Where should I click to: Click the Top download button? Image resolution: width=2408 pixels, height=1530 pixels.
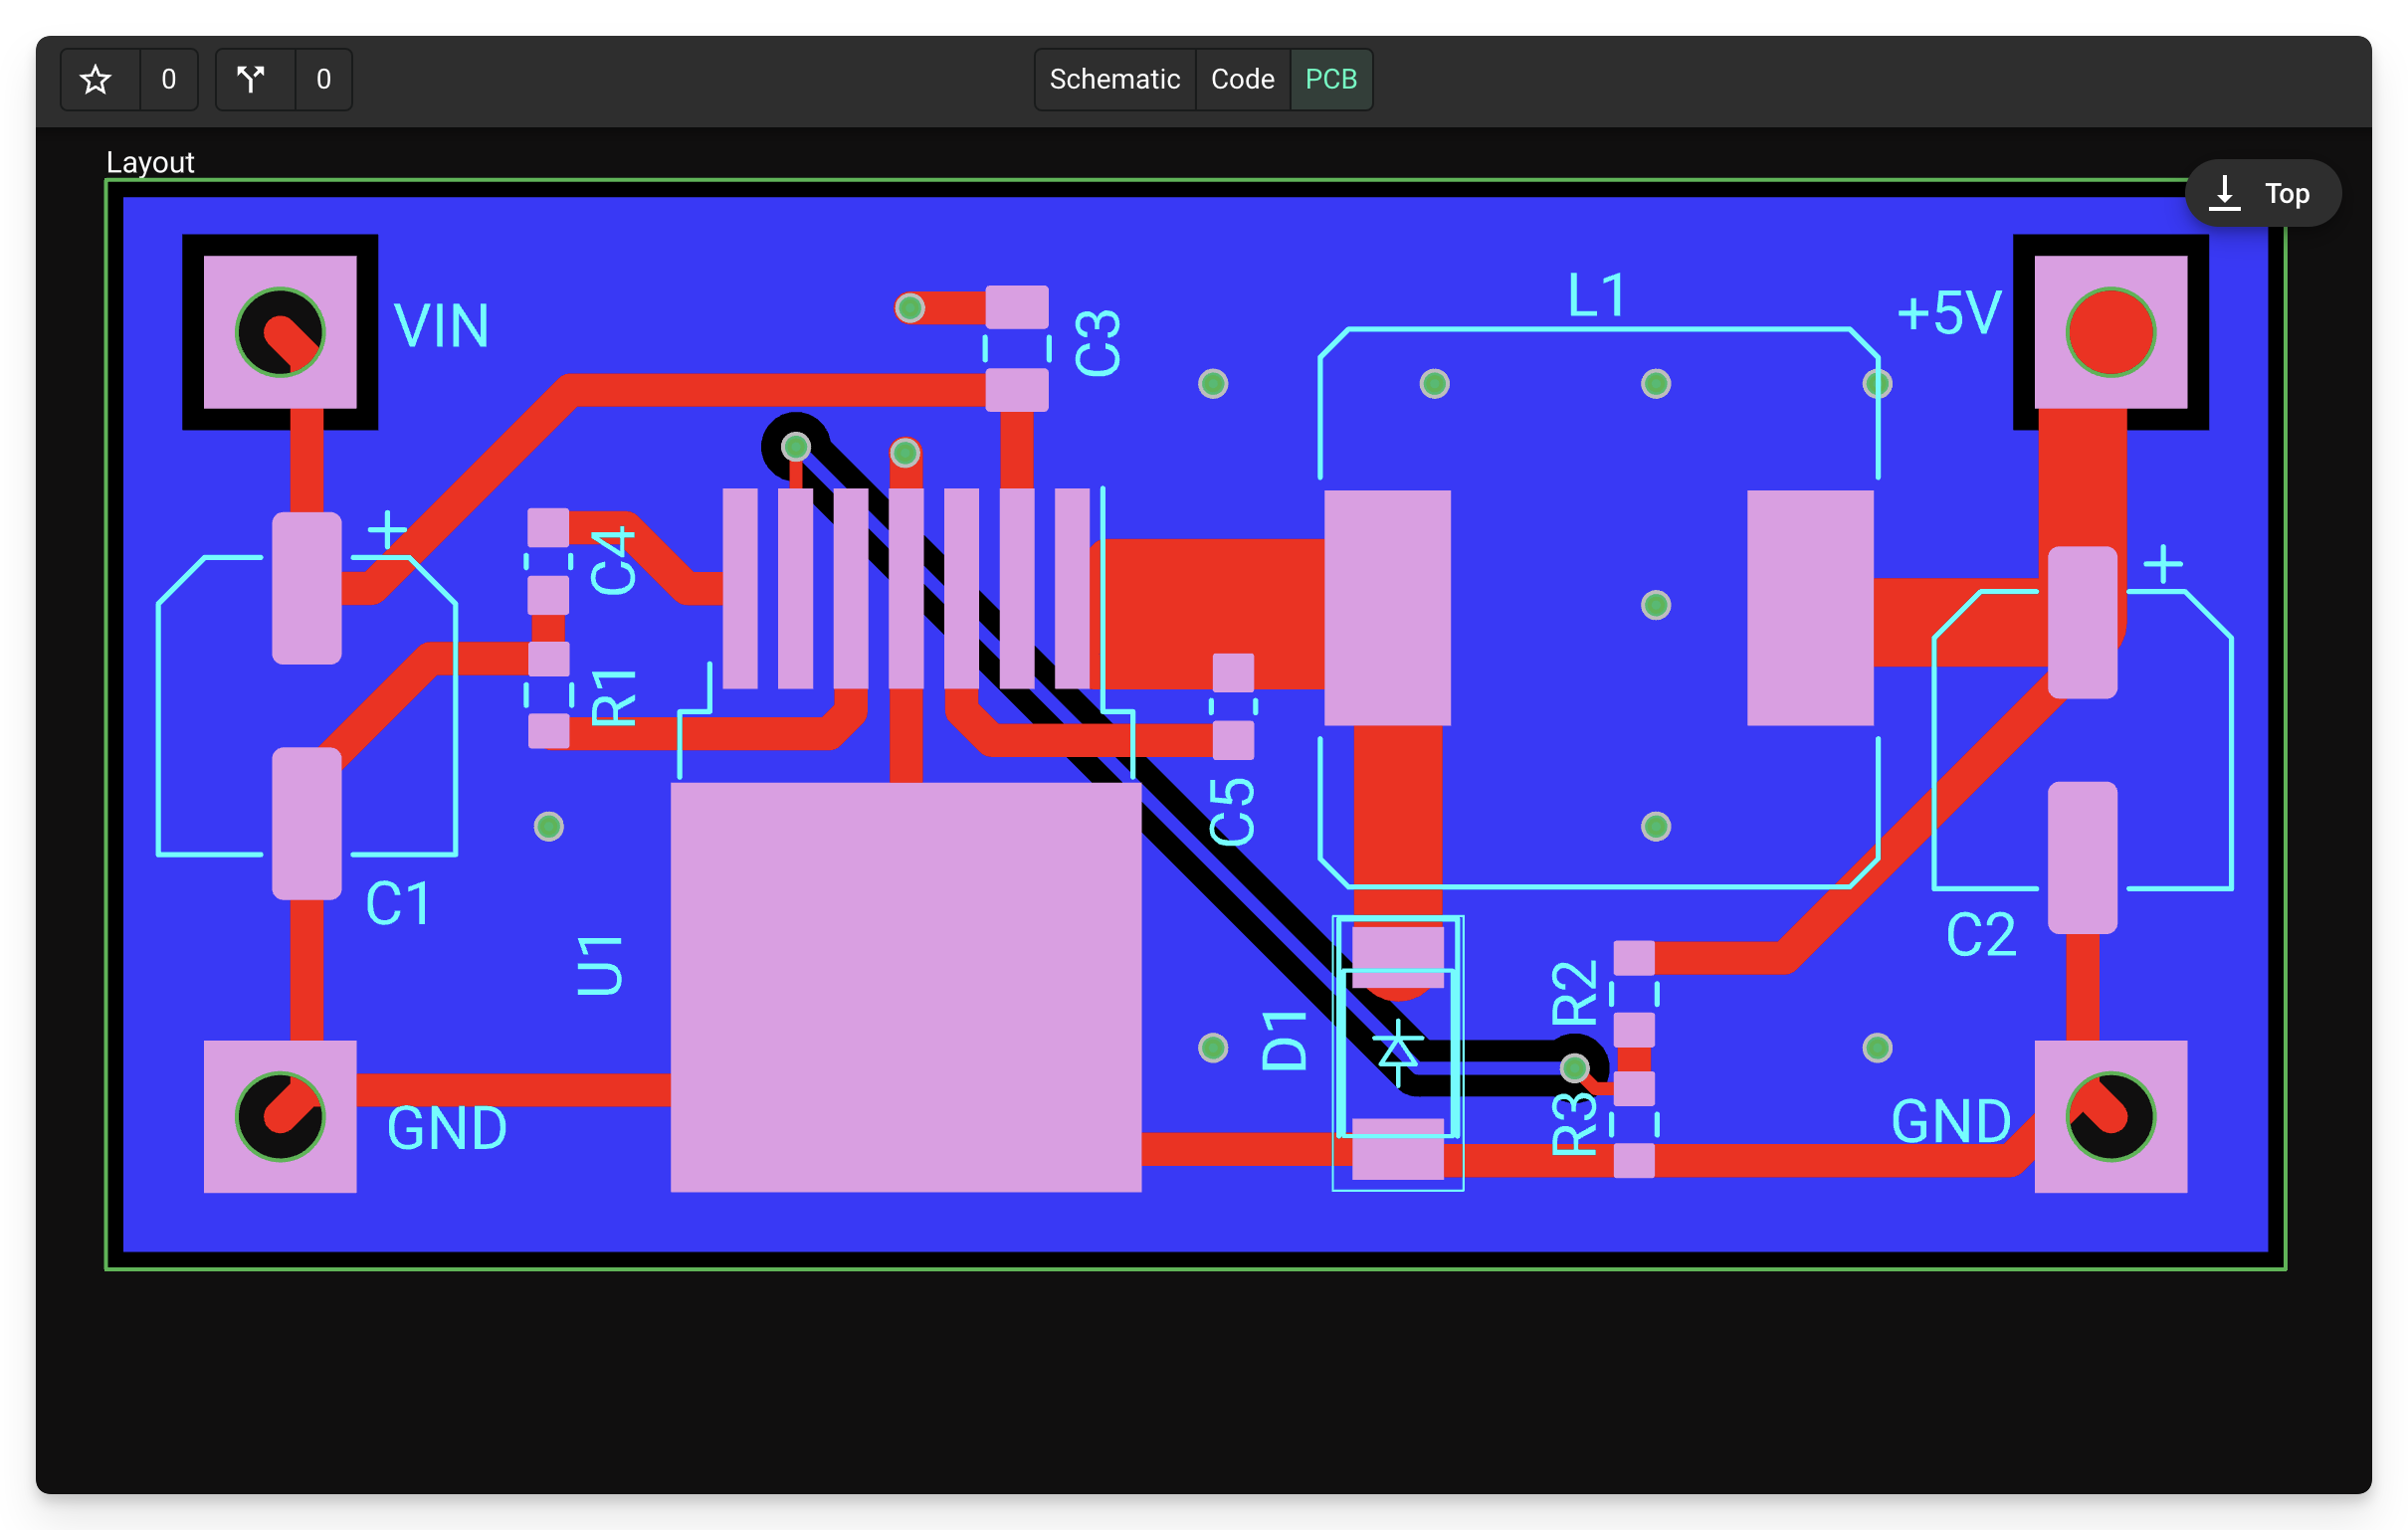tap(2263, 193)
